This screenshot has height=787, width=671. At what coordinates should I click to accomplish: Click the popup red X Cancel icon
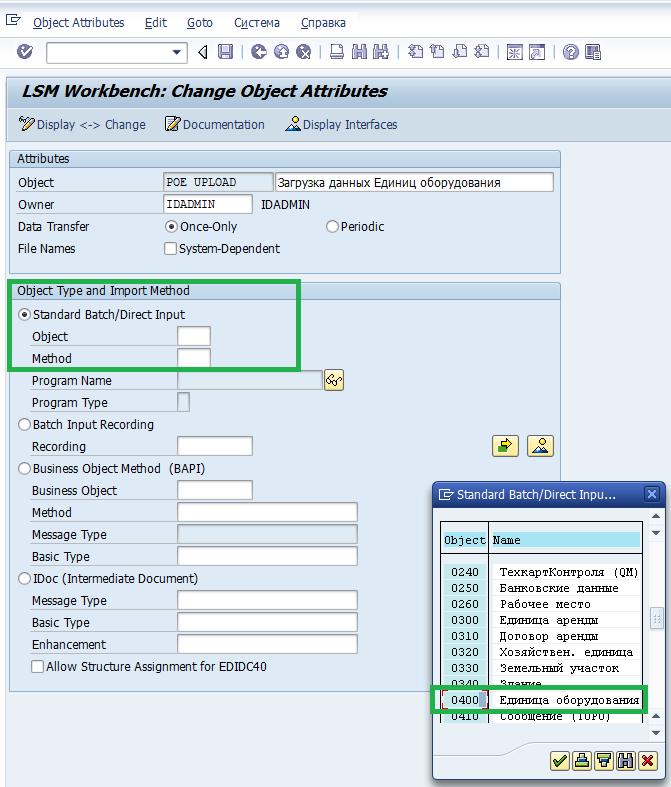tap(647, 761)
